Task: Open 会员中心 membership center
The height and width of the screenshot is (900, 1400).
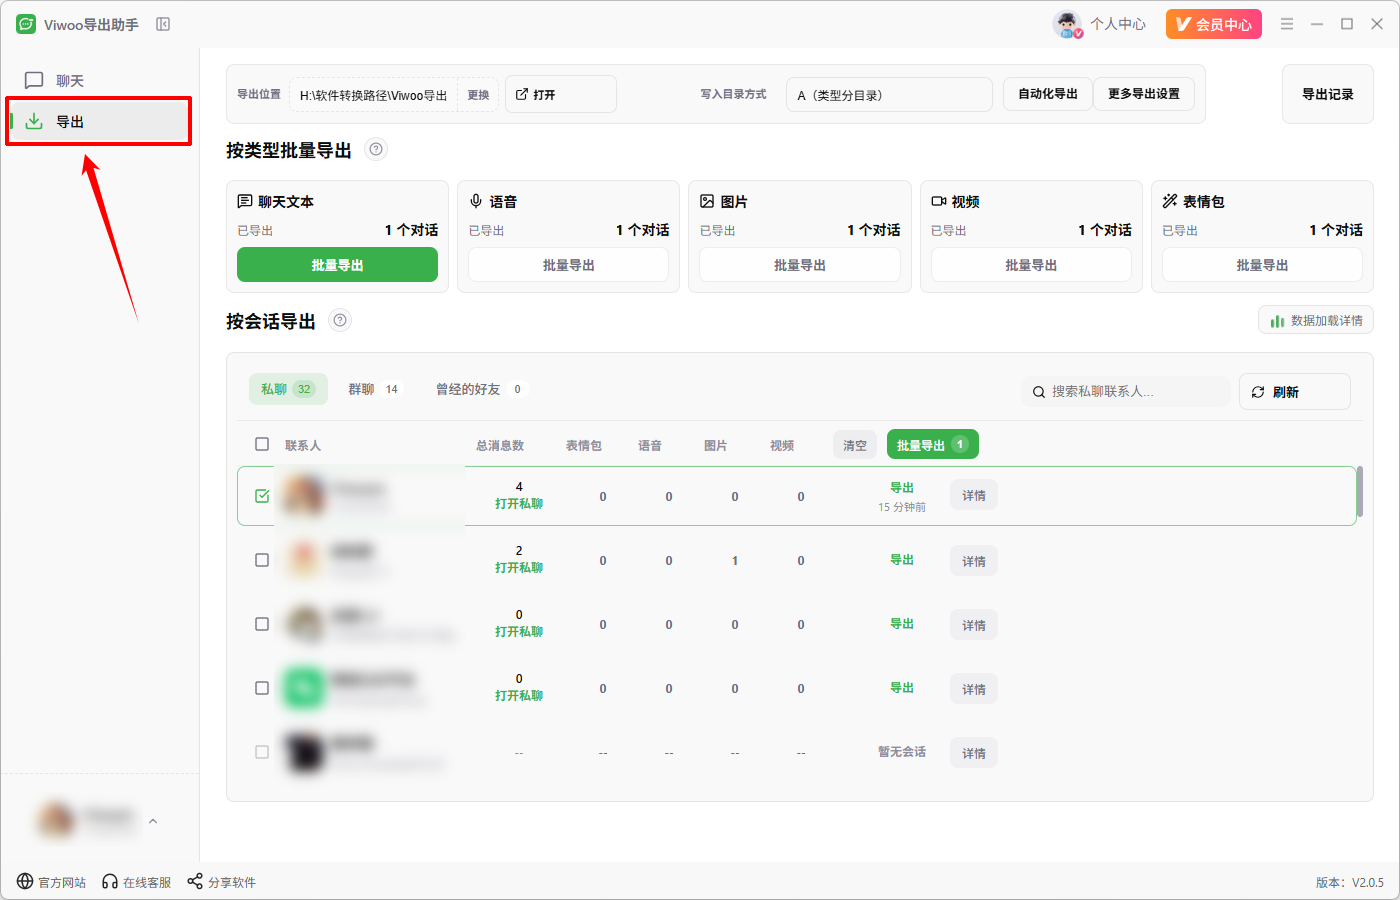Action: (x=1213, y=24)
